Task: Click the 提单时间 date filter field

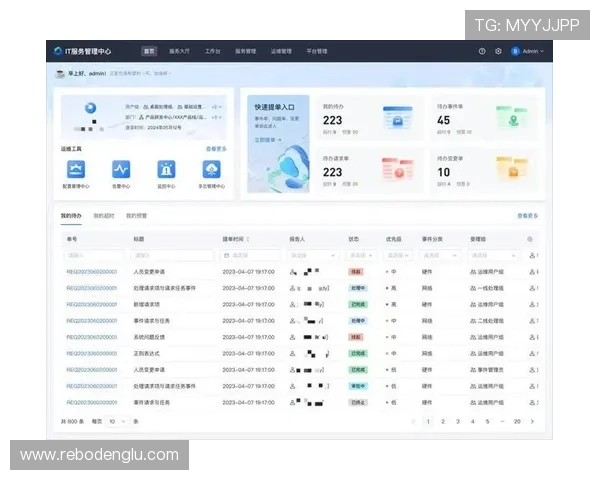Action: click(251, 255)
